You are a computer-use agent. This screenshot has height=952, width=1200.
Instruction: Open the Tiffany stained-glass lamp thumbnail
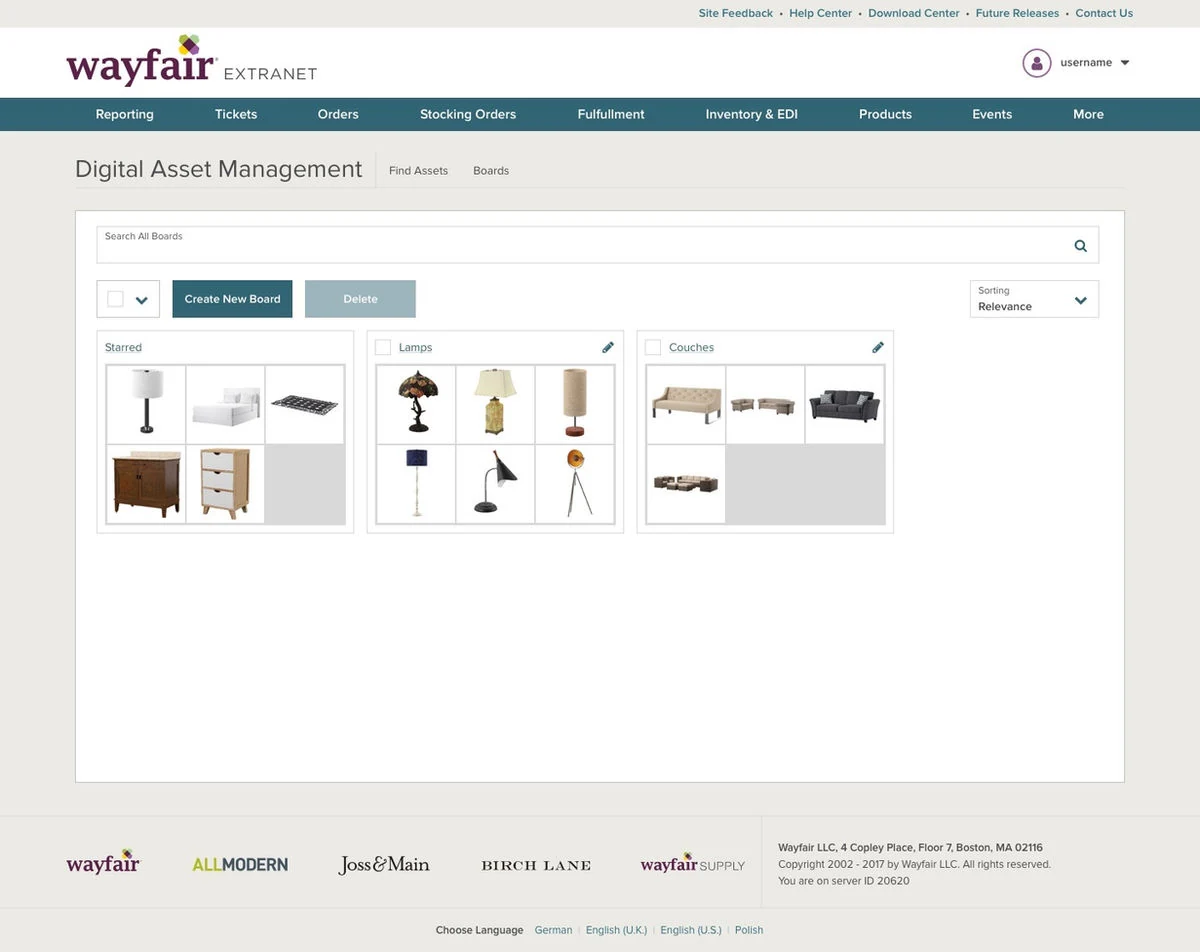[416, 404]
